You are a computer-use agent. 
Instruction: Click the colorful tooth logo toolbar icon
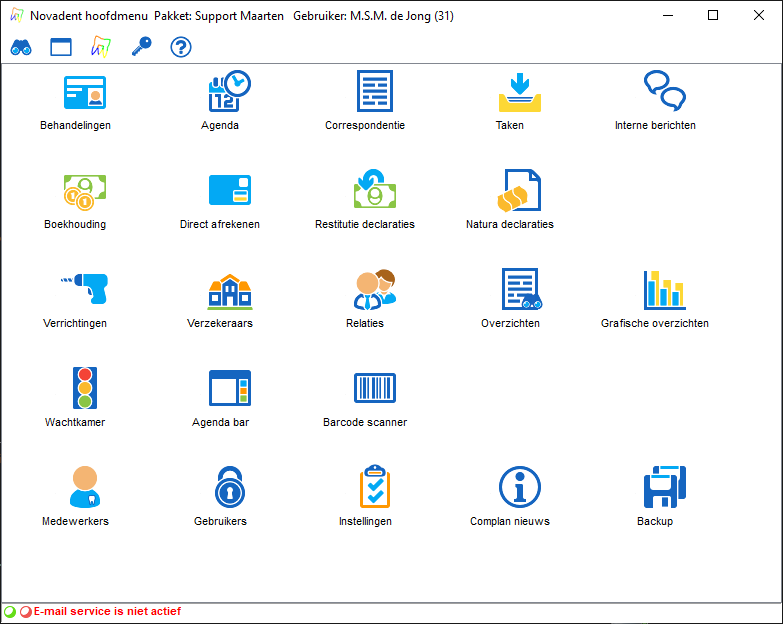pos(101,47)
